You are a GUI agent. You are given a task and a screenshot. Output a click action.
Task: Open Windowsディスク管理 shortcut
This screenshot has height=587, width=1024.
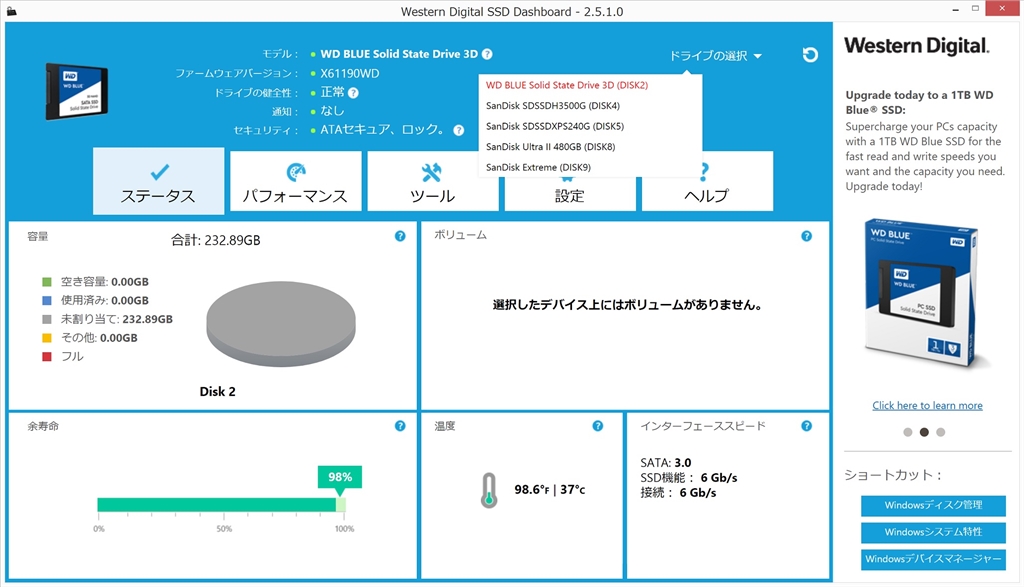coord(933,505)
